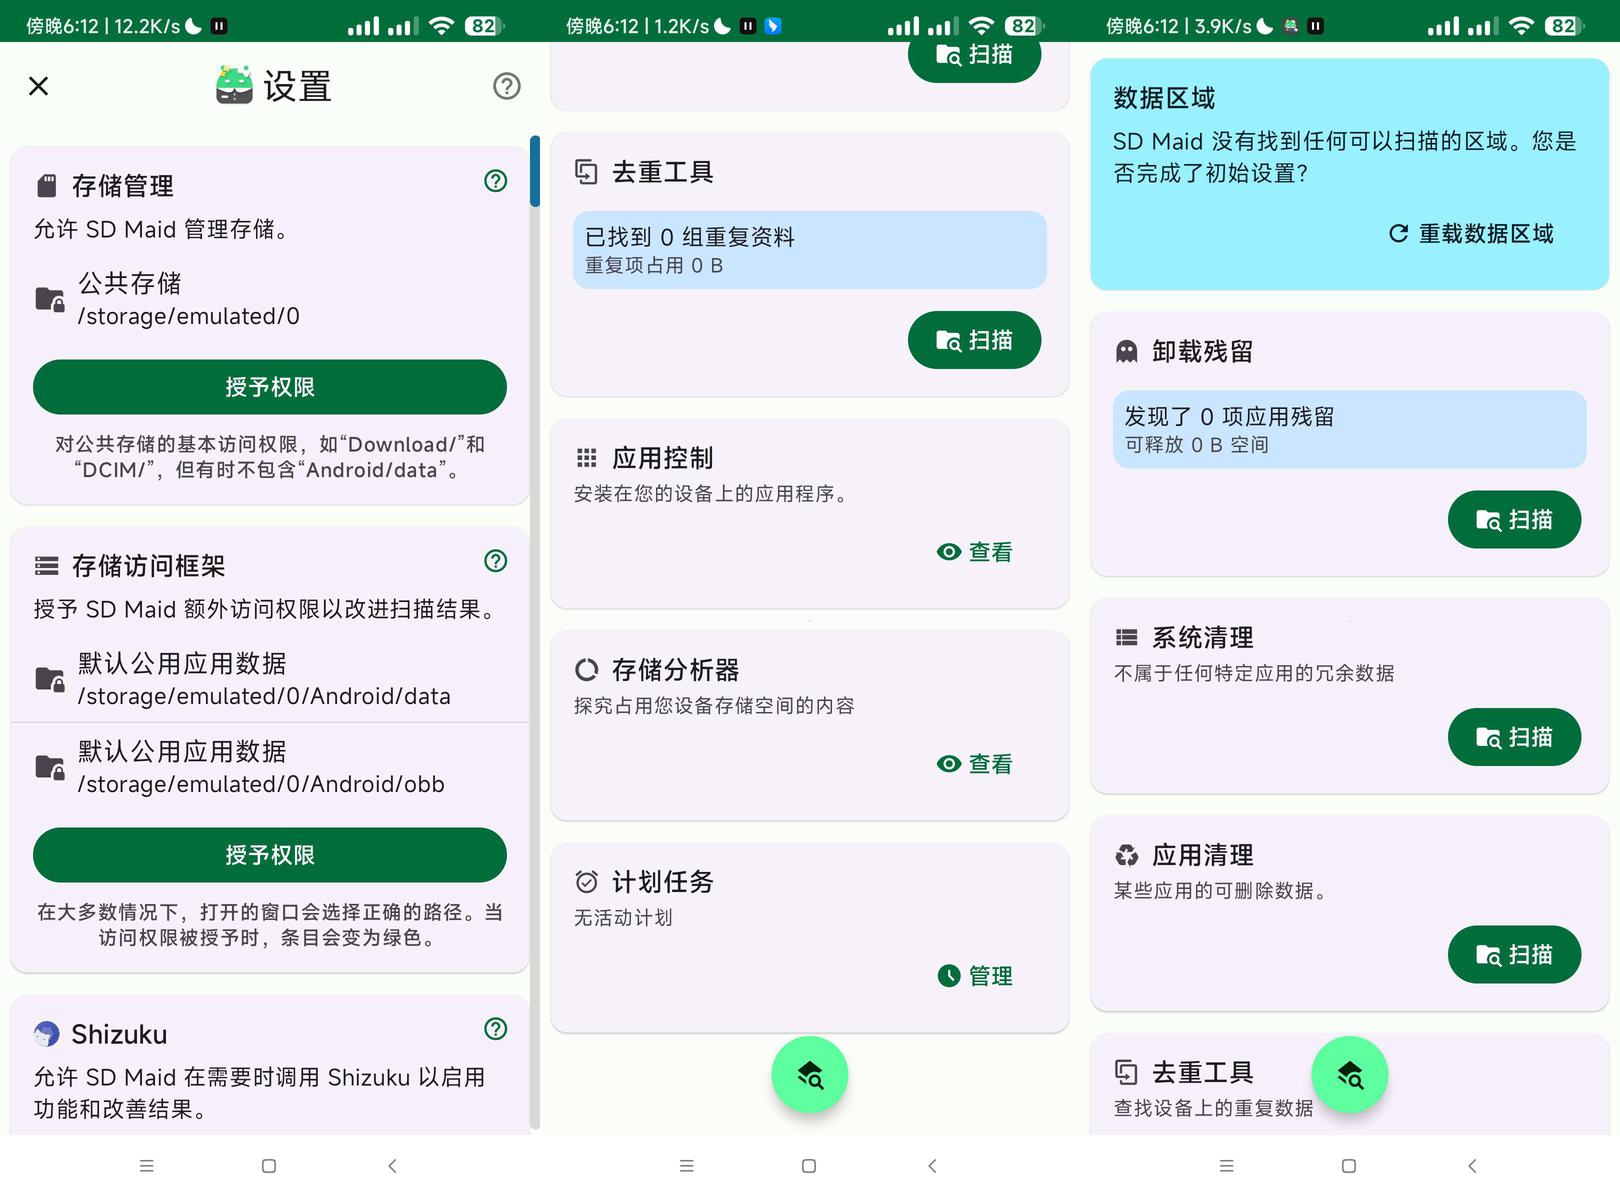Image resolution: width=1620 pixels, height=1200 pixels.
Task: Open the 发现了 0 项应用残留 result box
Action: 1350,430
